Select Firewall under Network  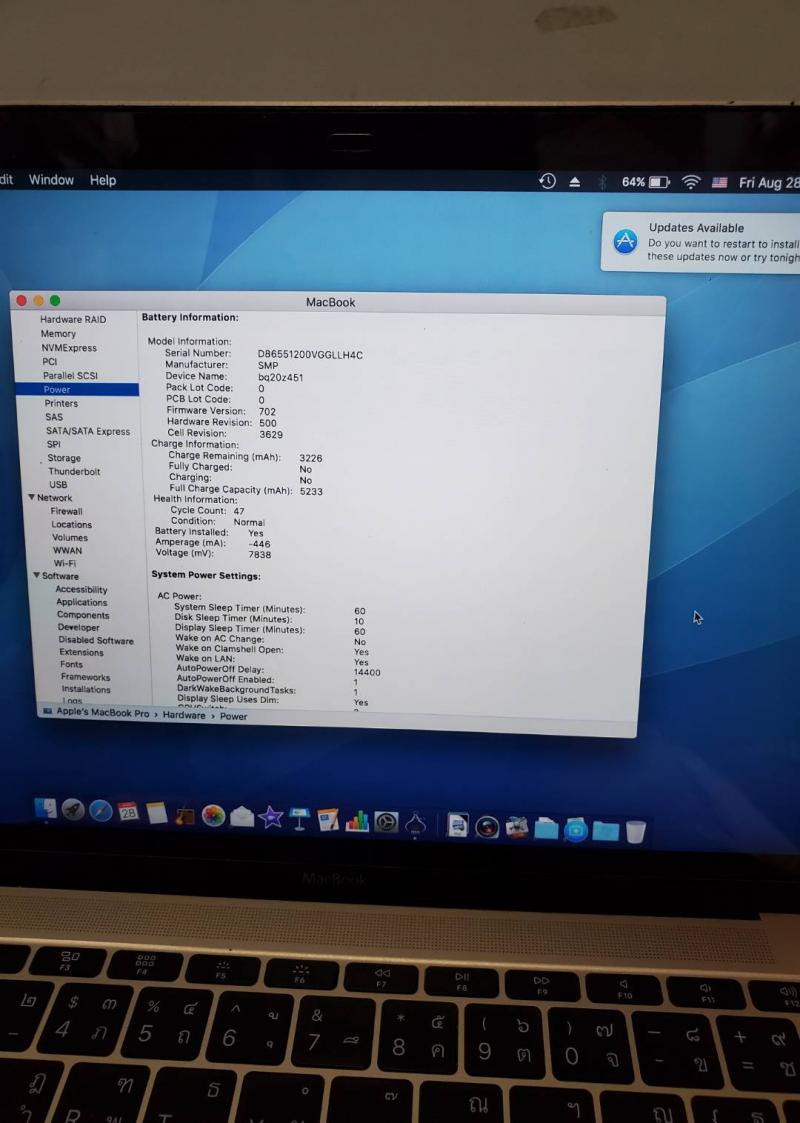(x=66, y=511)
